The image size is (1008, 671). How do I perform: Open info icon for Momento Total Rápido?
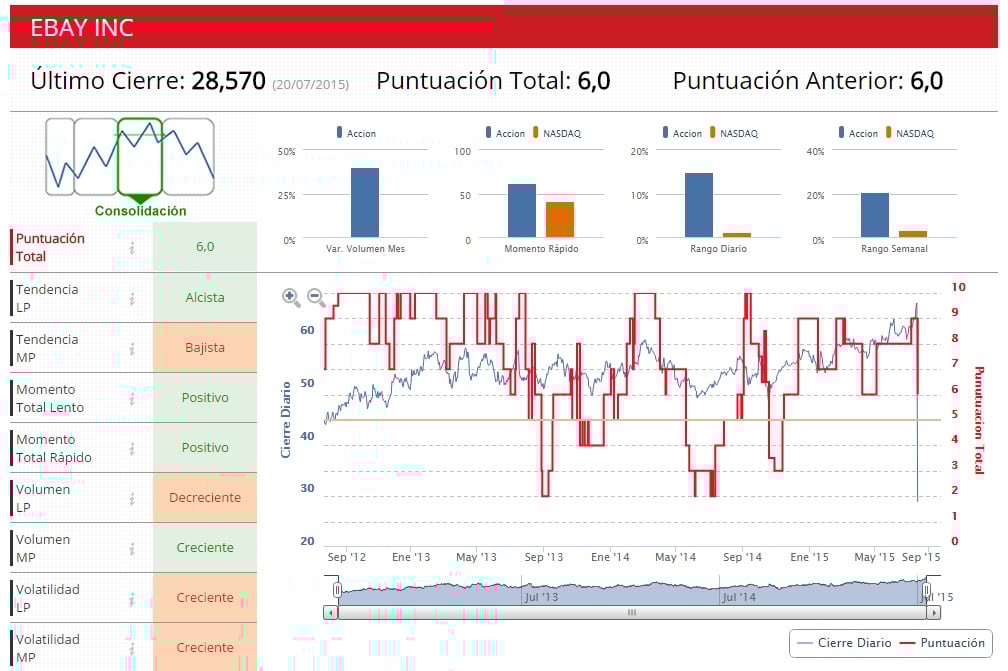pos(132,449)
